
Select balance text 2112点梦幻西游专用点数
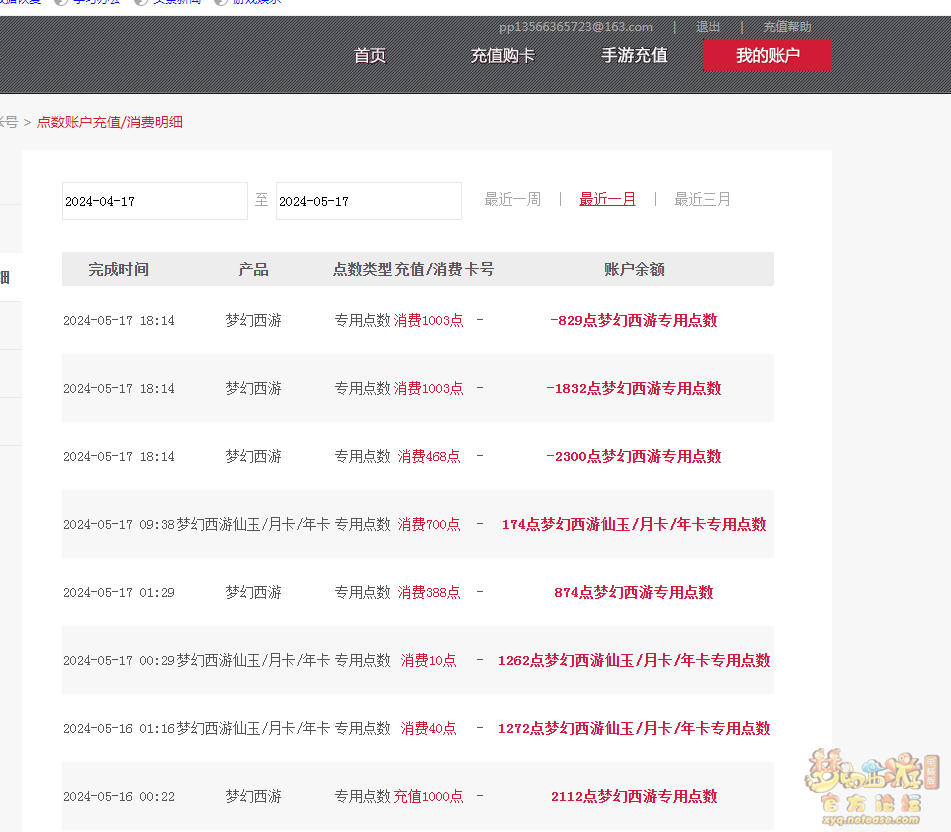pos(634,796)
